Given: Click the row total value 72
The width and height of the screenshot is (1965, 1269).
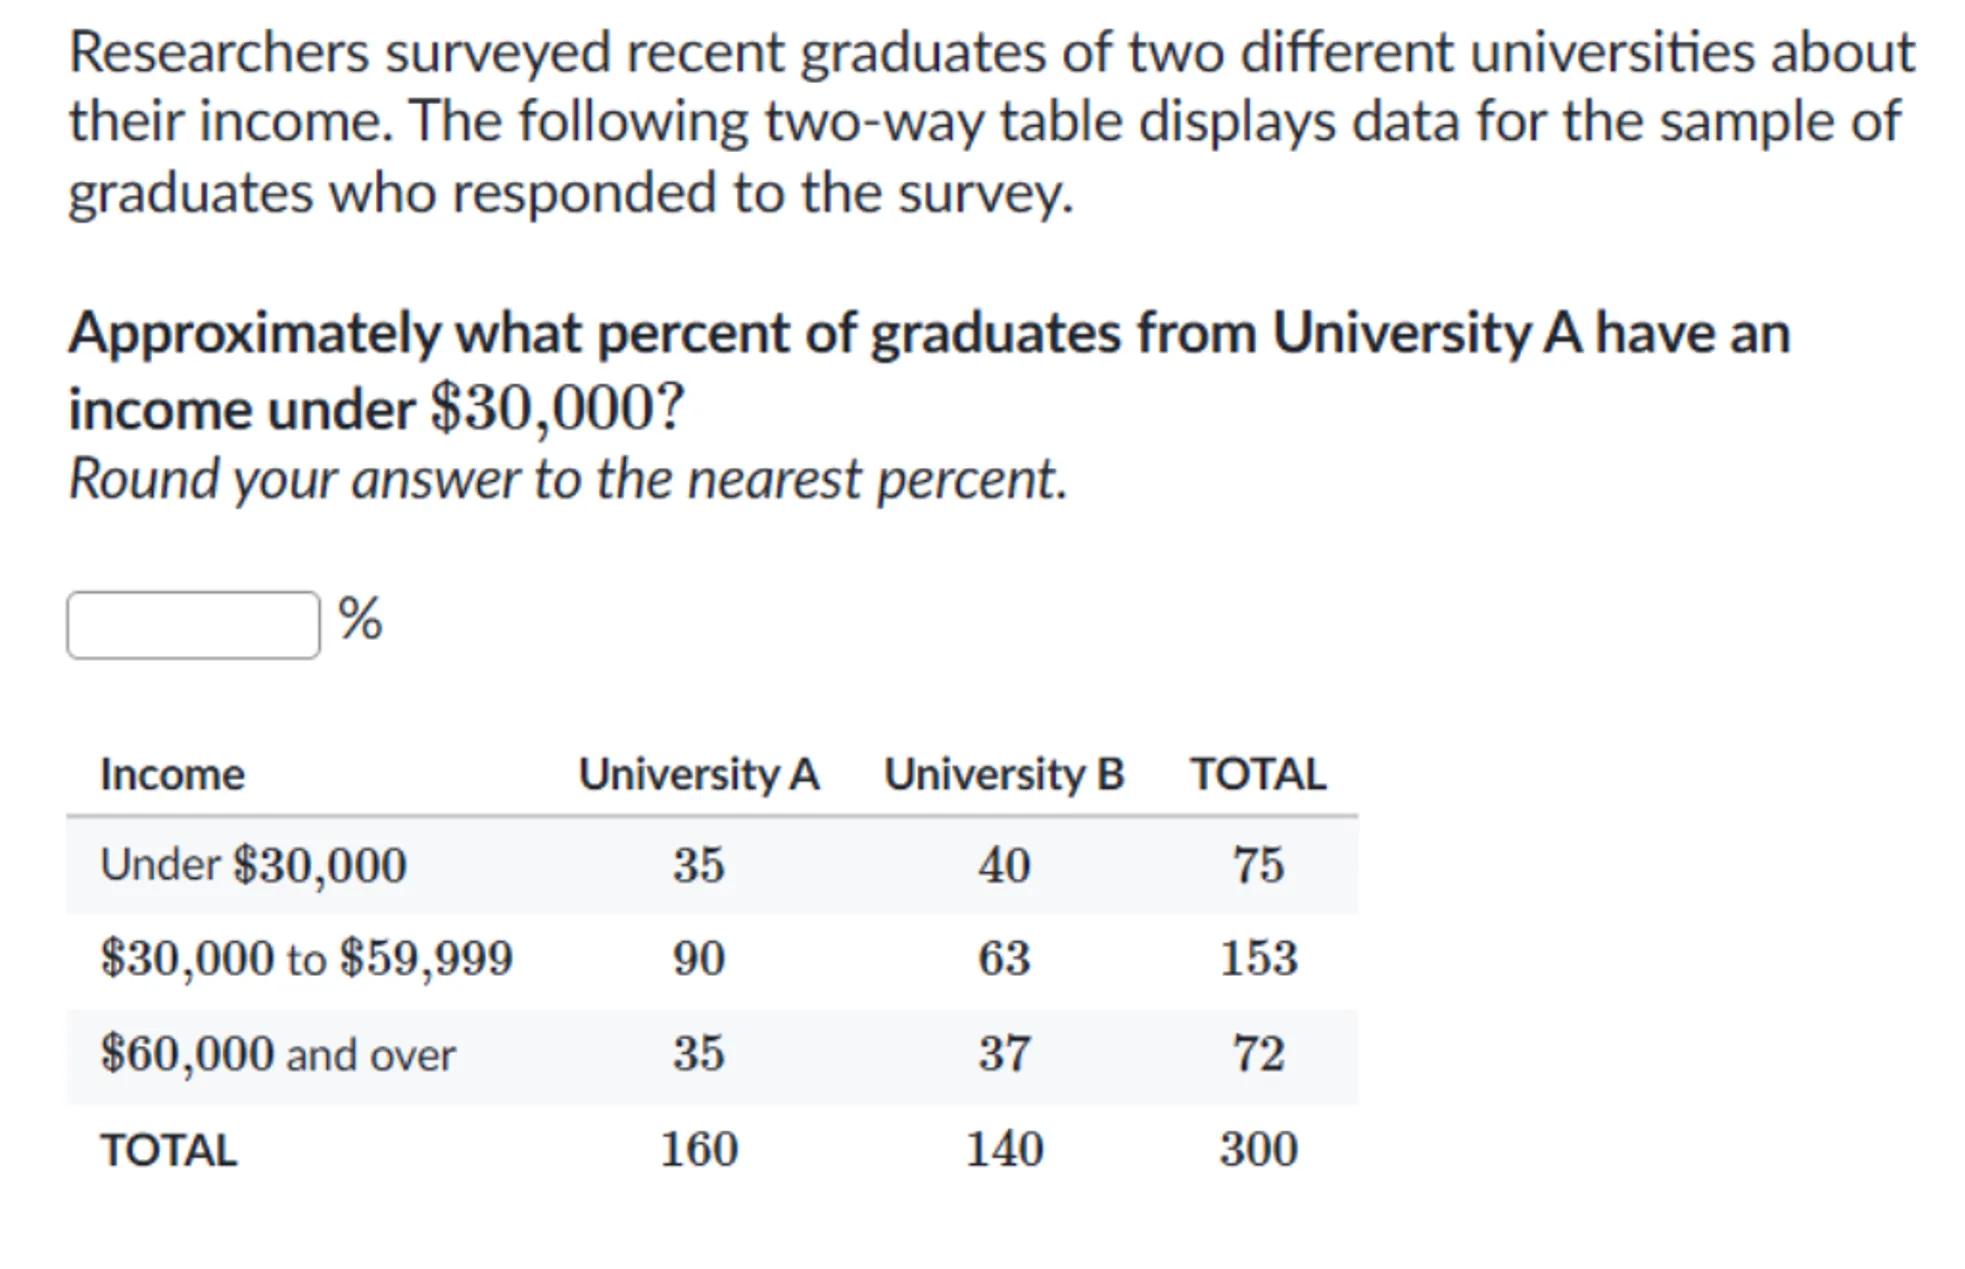Looking at the screenshot, I should [x=1258, y=1054].
